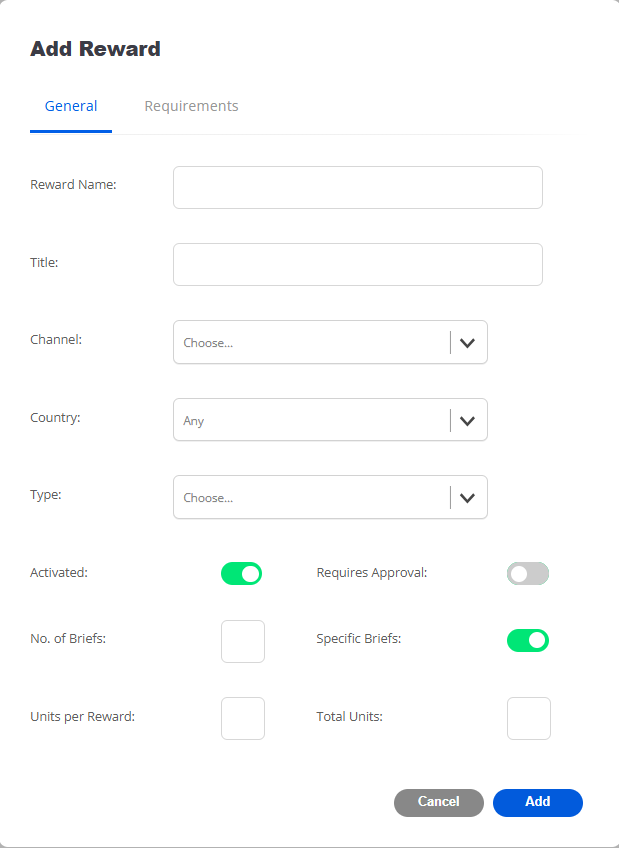
Task: Click the blue Add button
Action: click(538, 802)
